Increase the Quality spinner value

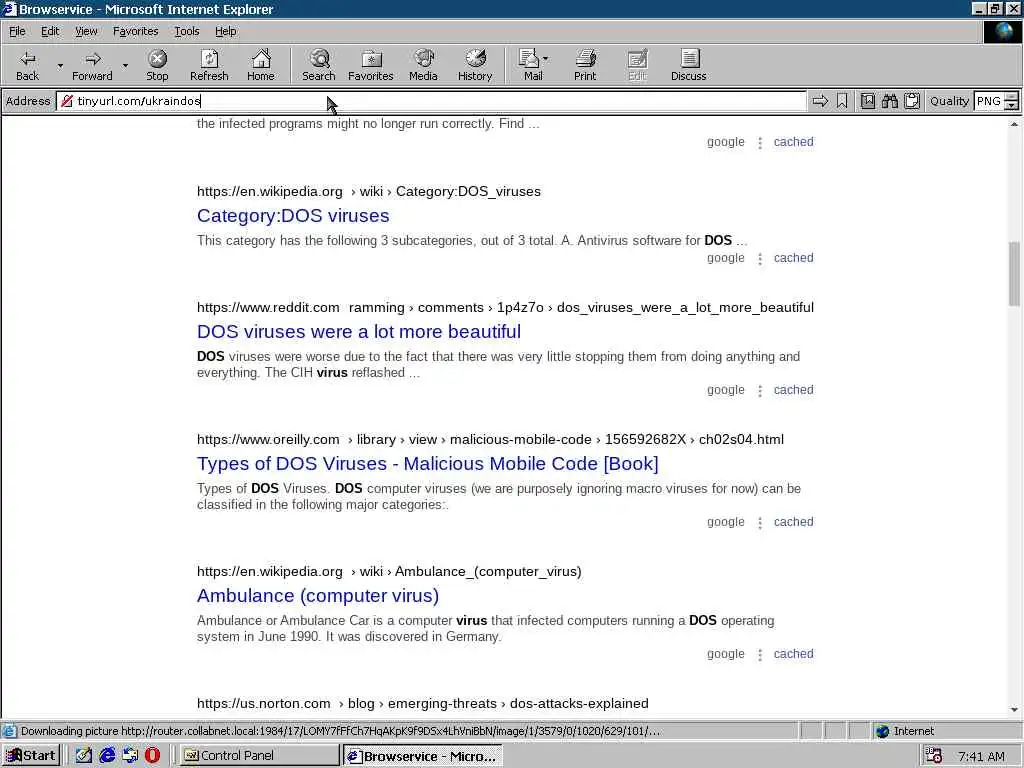click(x=1011, y=97)
